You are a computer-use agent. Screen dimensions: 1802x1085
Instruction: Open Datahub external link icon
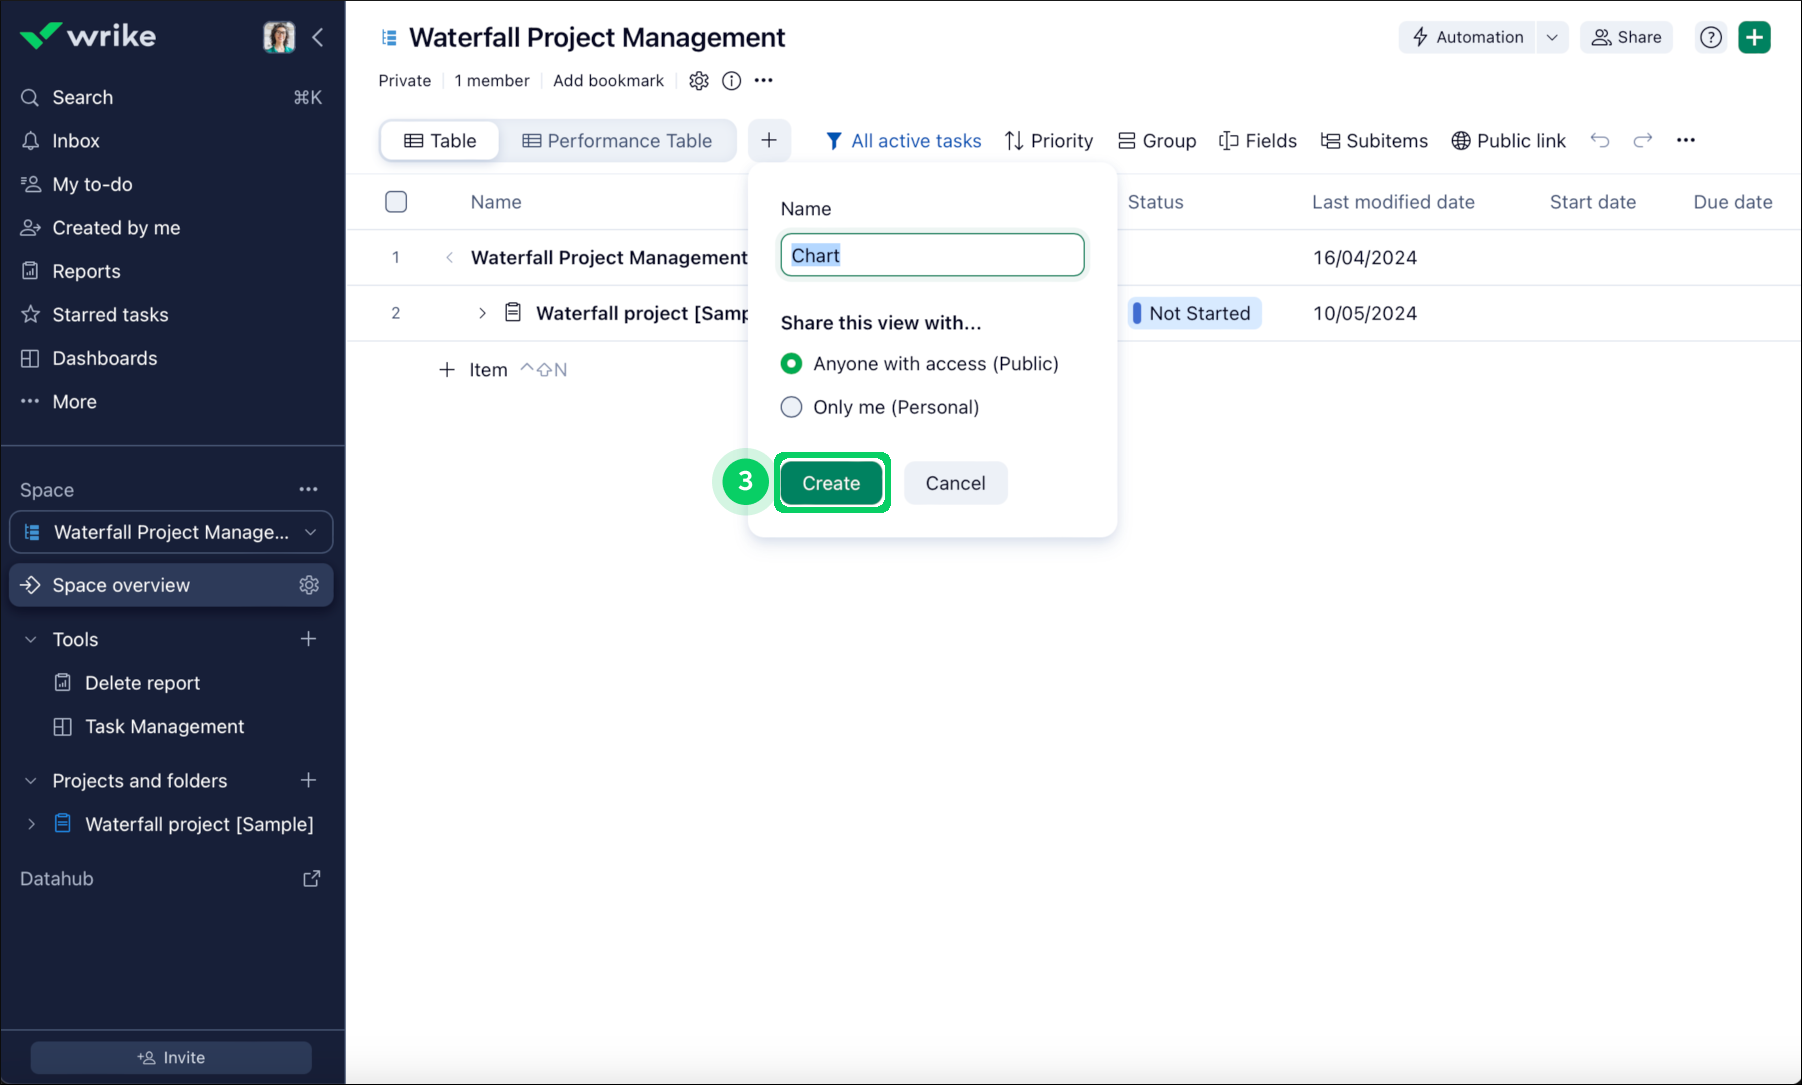point(312,878)
